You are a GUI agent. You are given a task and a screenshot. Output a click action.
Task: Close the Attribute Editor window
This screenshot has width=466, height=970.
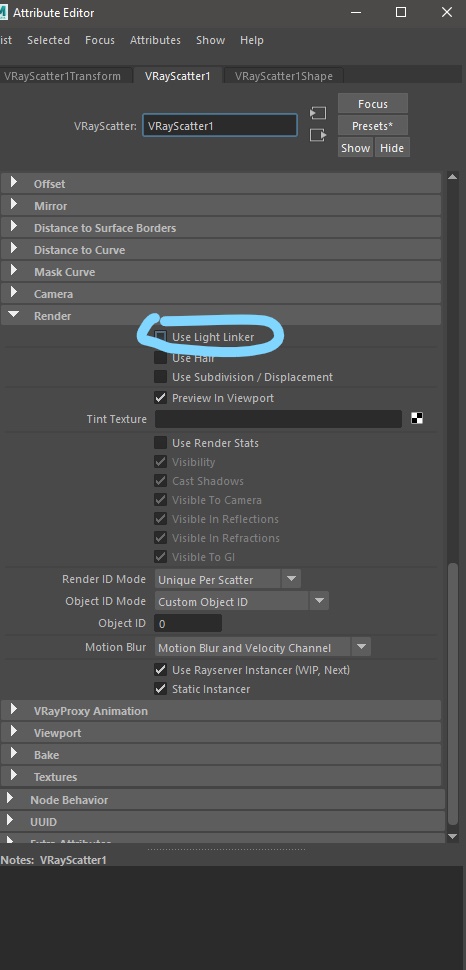(x=447, y=12)
